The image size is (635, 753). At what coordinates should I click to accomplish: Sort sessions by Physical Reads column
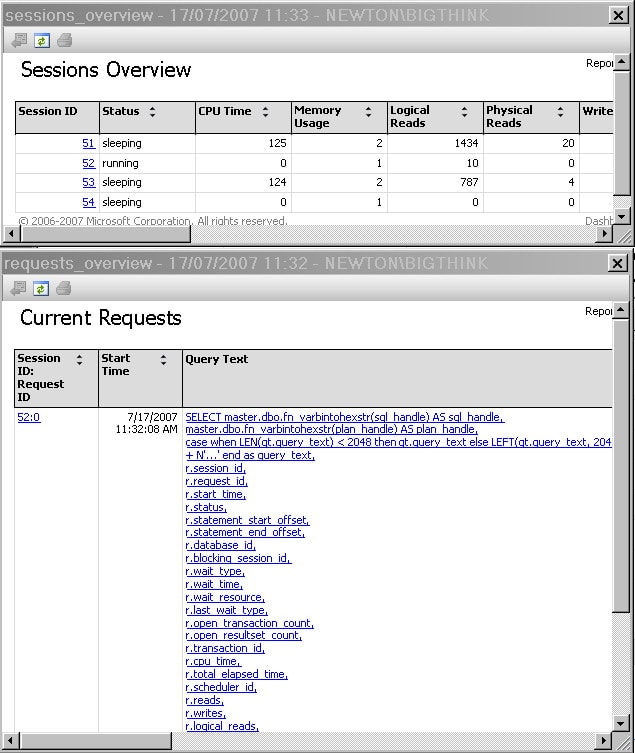tap(560, 112)
